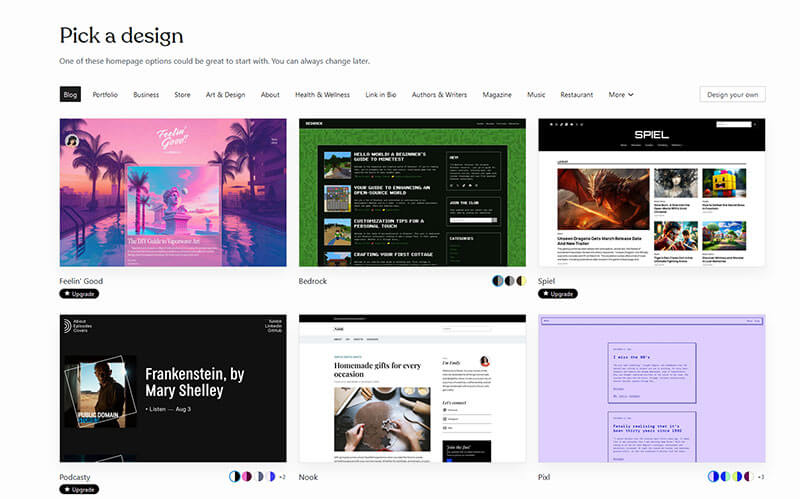Choose Bedrock's yellow color variation circle
This screenshot has height=499, width=800.
pyautogui.click(x=521, y=281)
